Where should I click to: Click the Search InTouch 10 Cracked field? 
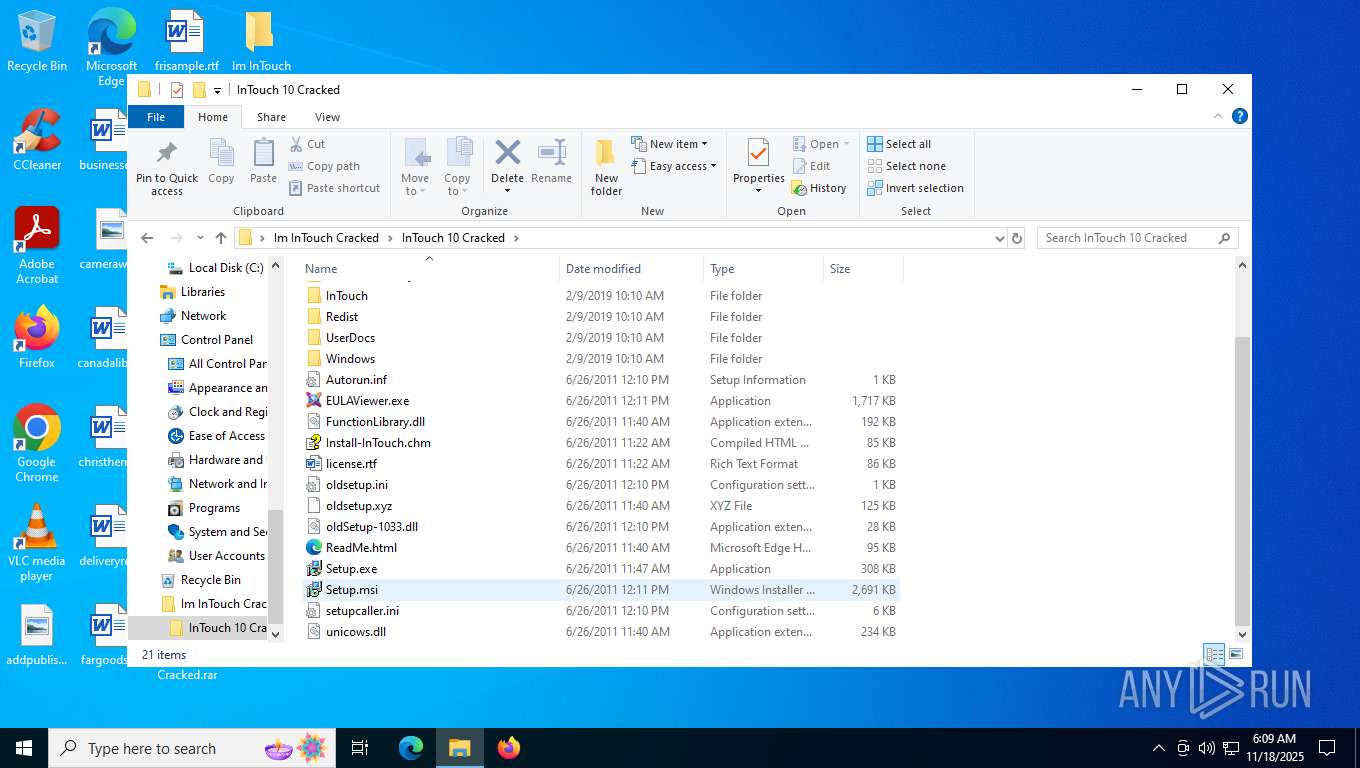tap(1136, 238)
